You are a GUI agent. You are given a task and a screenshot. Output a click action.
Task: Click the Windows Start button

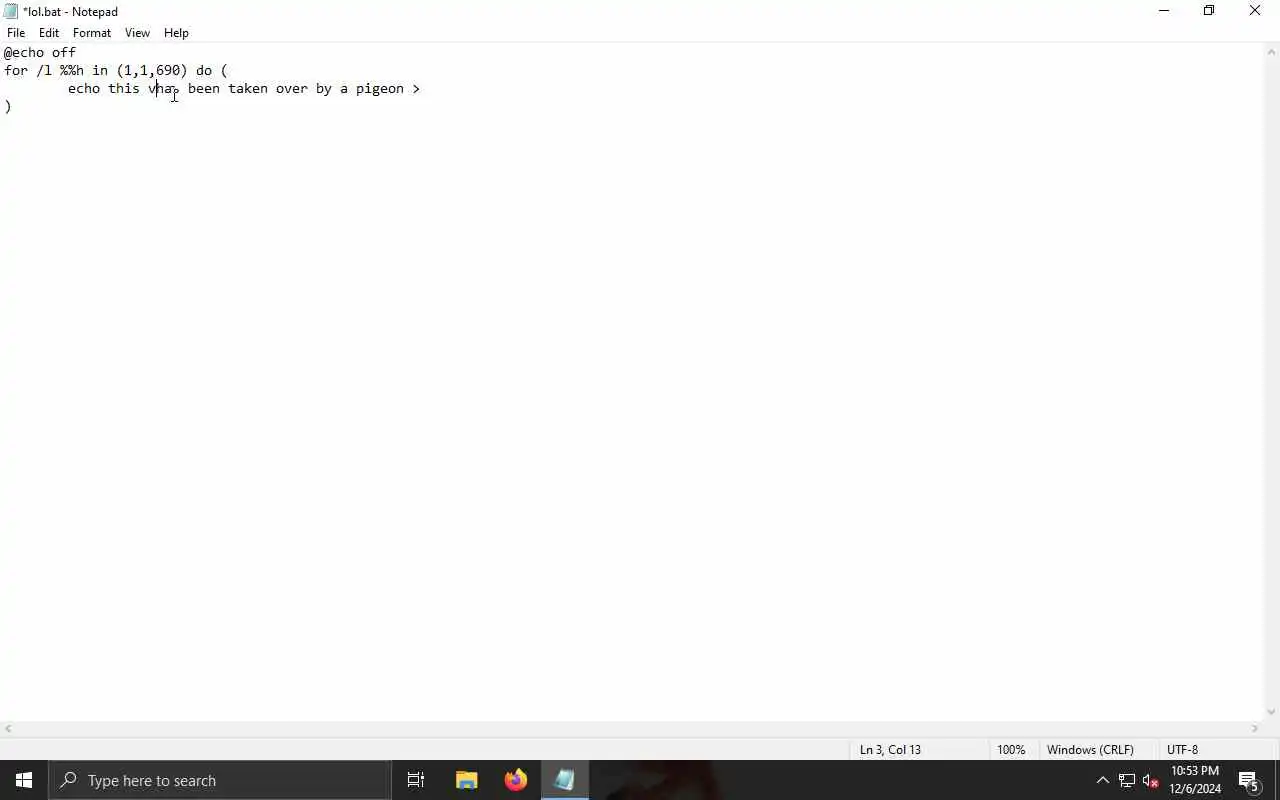[x=24, y=780]
